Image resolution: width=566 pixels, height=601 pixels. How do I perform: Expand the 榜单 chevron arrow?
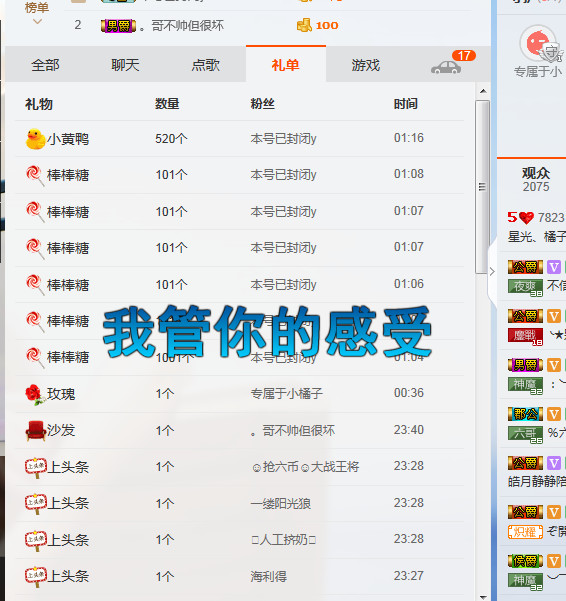pos(37,21)
